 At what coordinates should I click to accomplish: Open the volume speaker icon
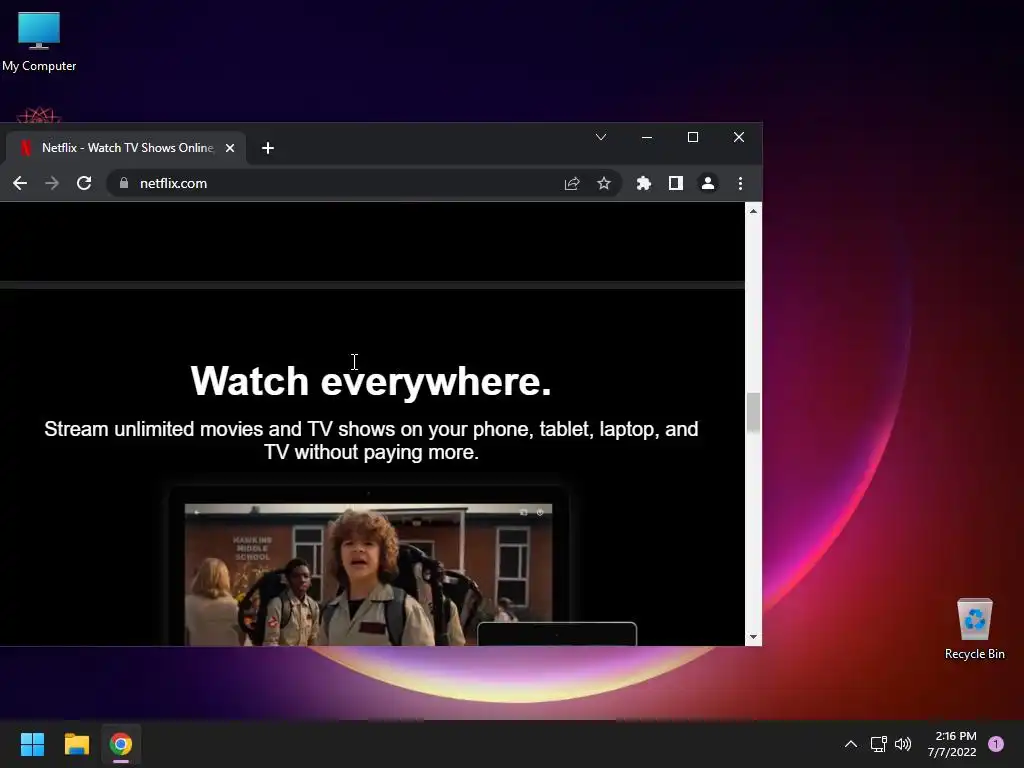903,744
